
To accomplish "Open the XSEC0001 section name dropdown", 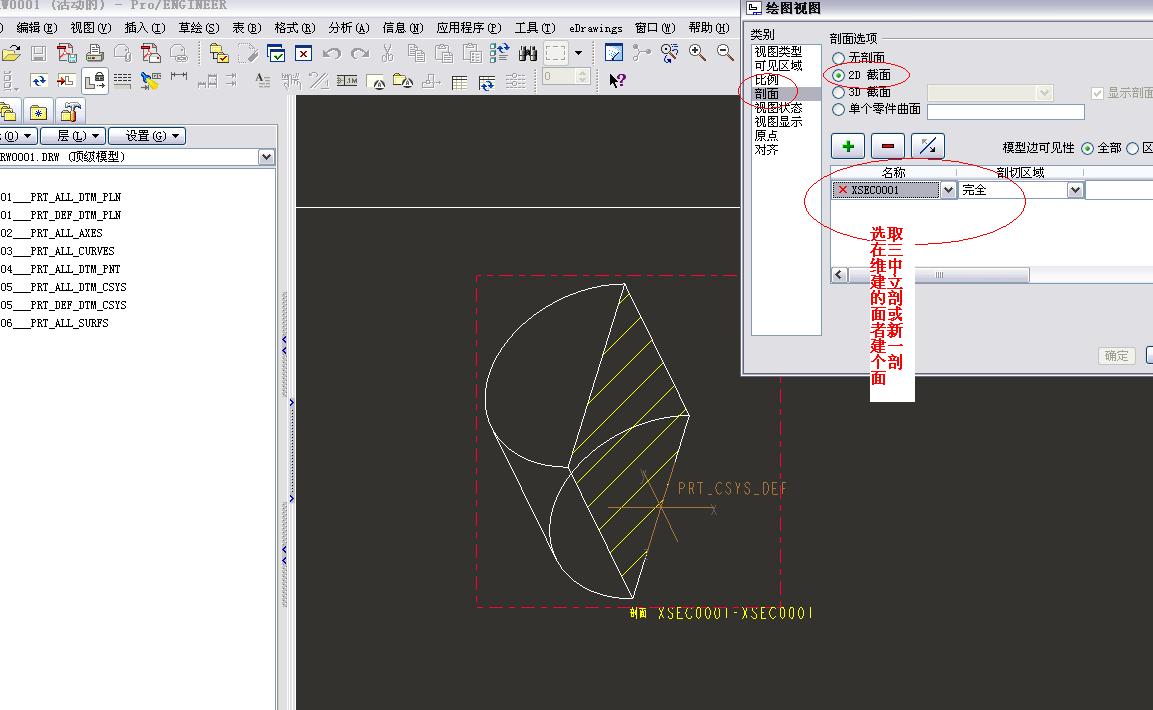I will click(x=949, y=190).
